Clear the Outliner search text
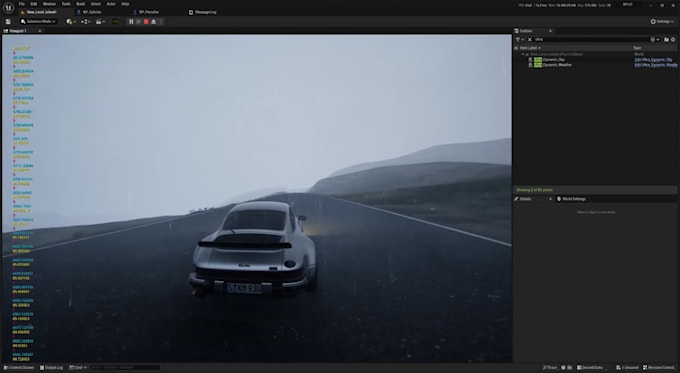Image resolution: width=680 pixels, height=373 pixels. [x=530, y=39]
